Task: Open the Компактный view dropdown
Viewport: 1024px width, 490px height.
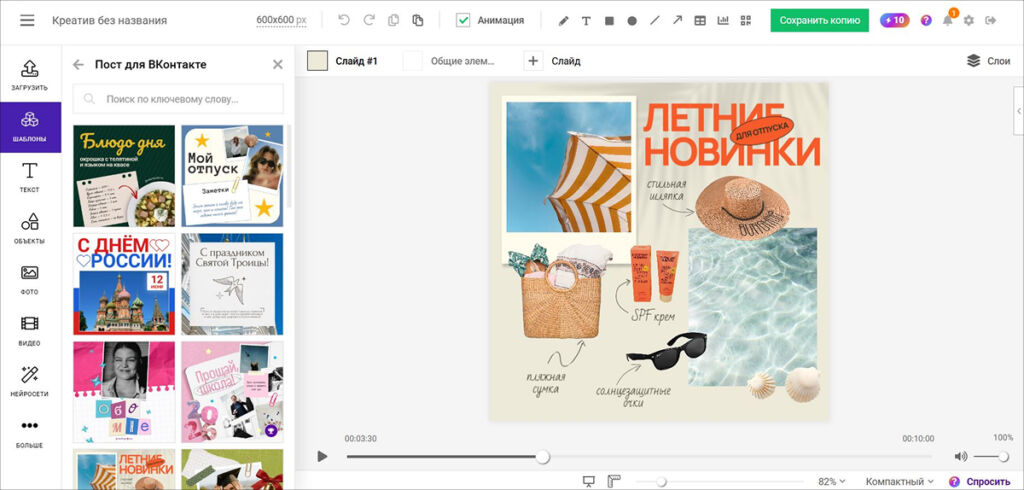Action: 899,482
